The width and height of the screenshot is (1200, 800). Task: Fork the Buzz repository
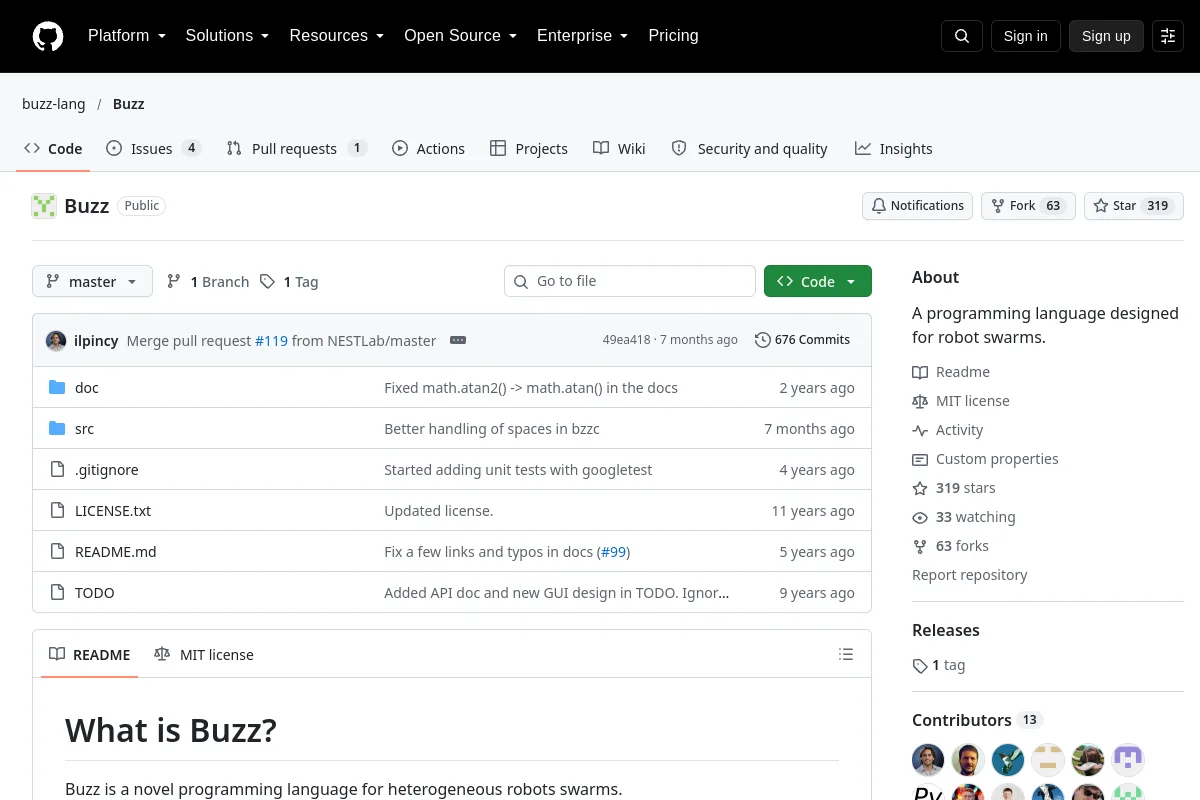[1028, 206]
